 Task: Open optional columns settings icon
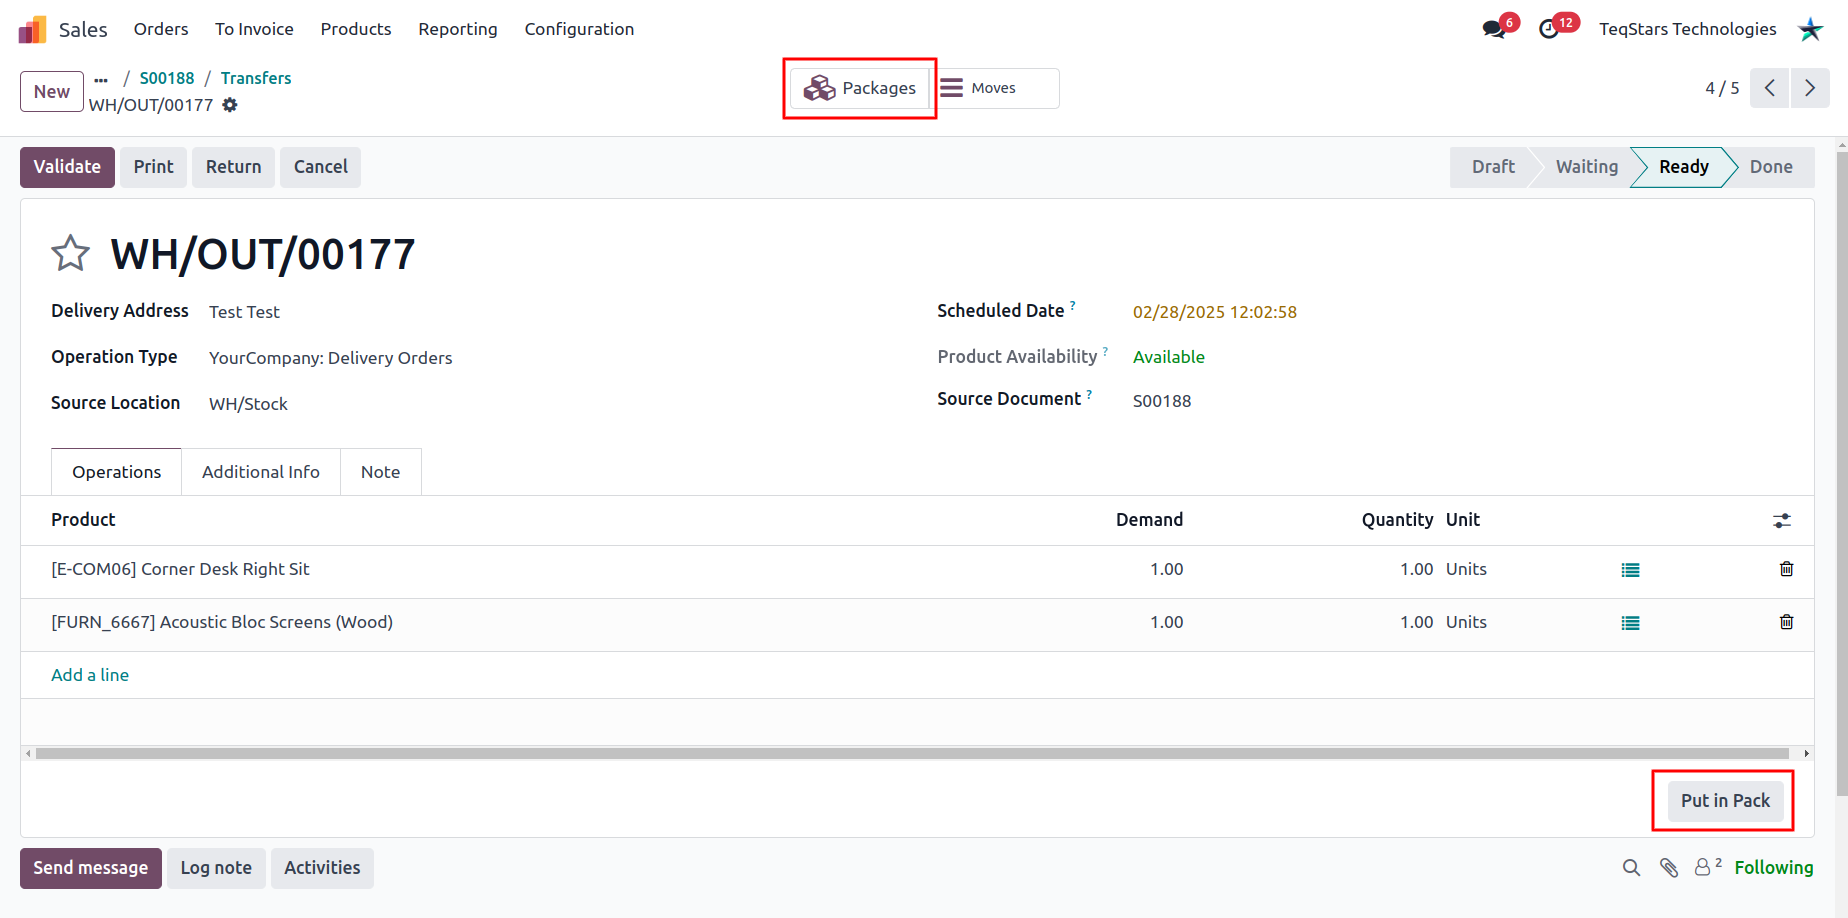[x=1782, y=521]
